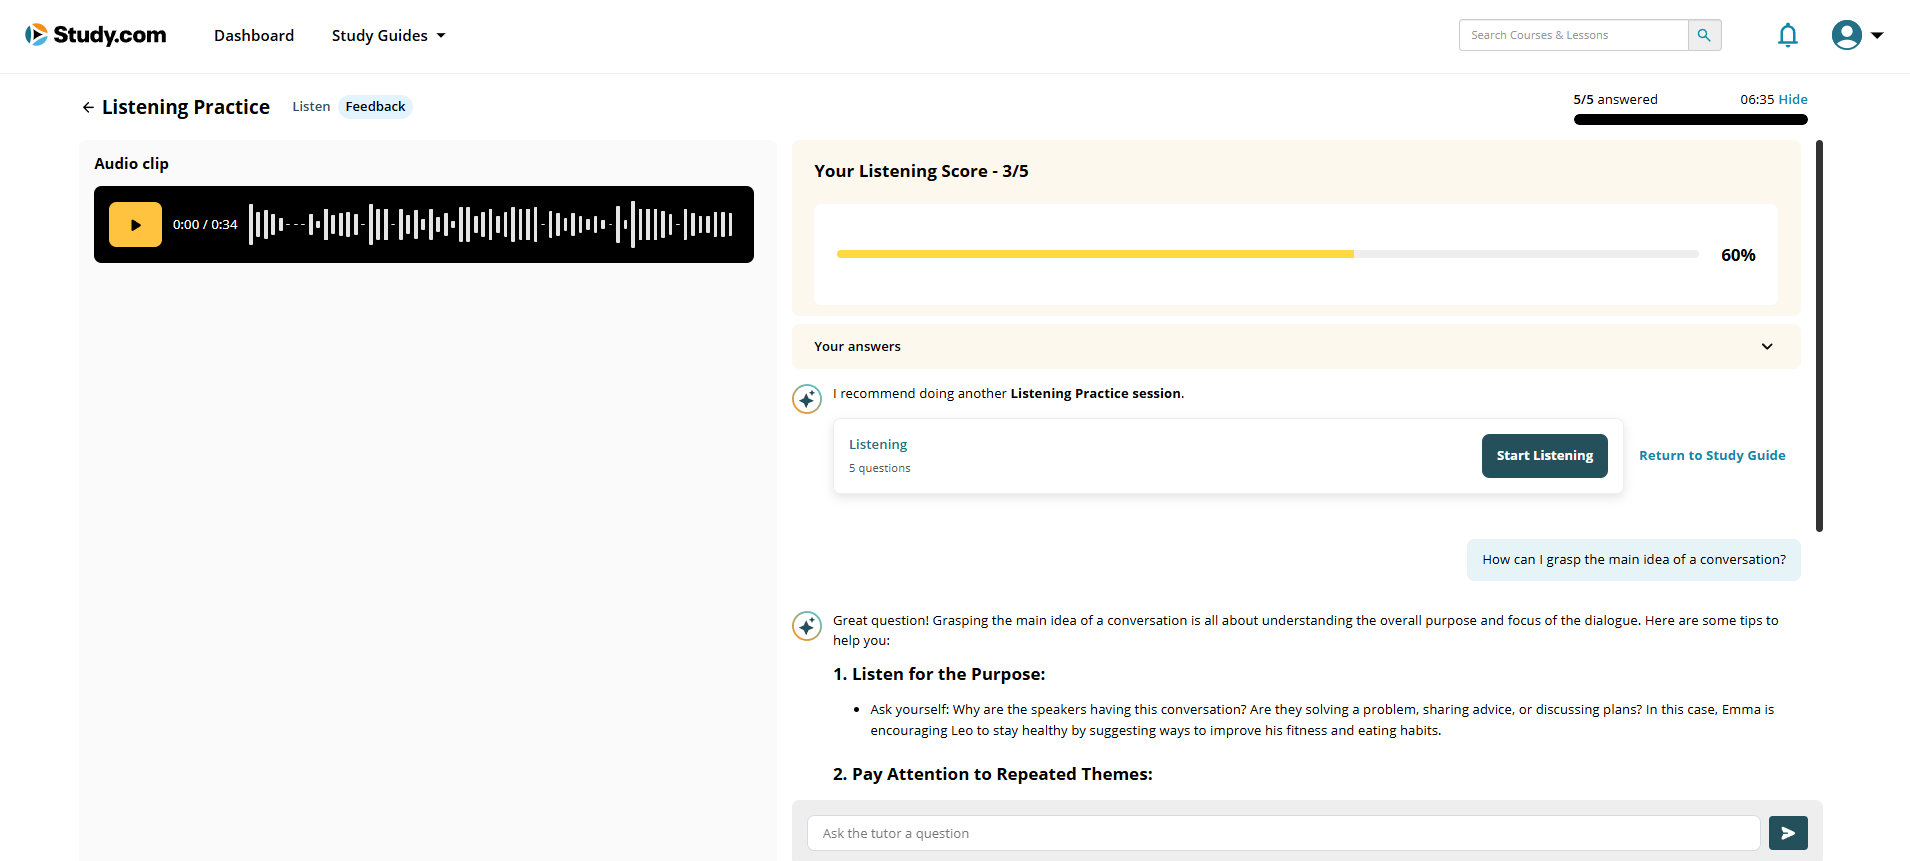Click the Study.com logo

click(x=96, y=35)
